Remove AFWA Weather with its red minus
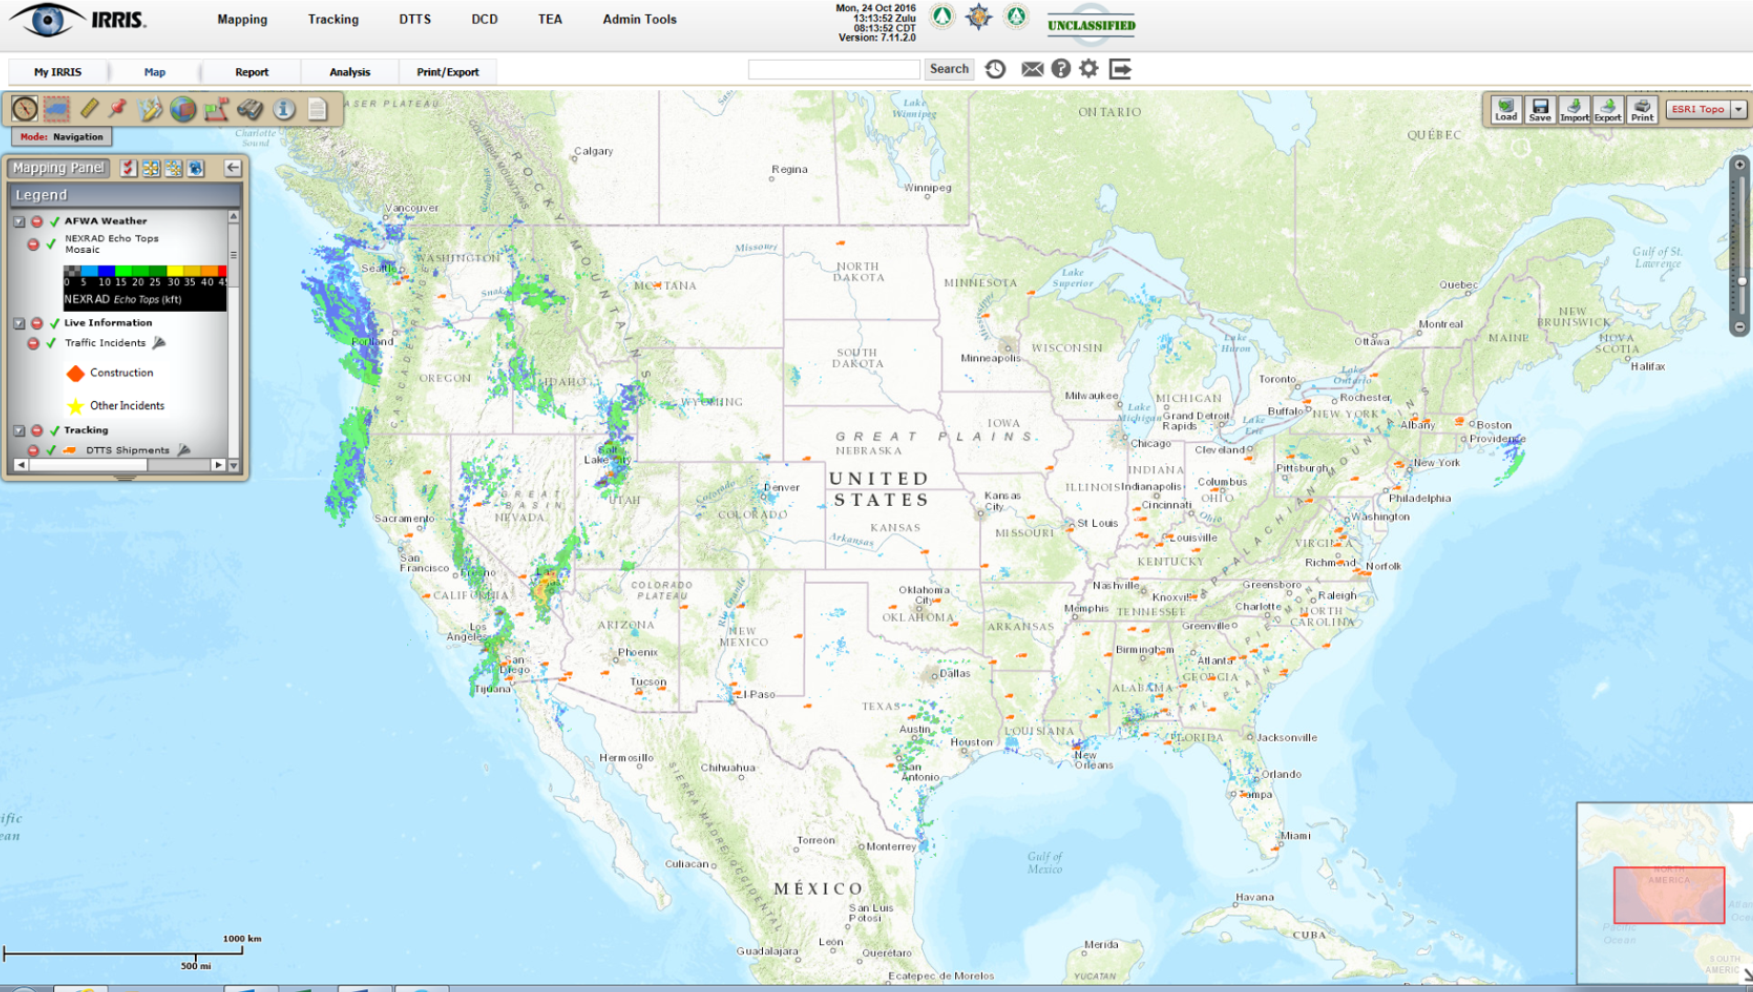 pyautogui.click(x=37, y=221)
